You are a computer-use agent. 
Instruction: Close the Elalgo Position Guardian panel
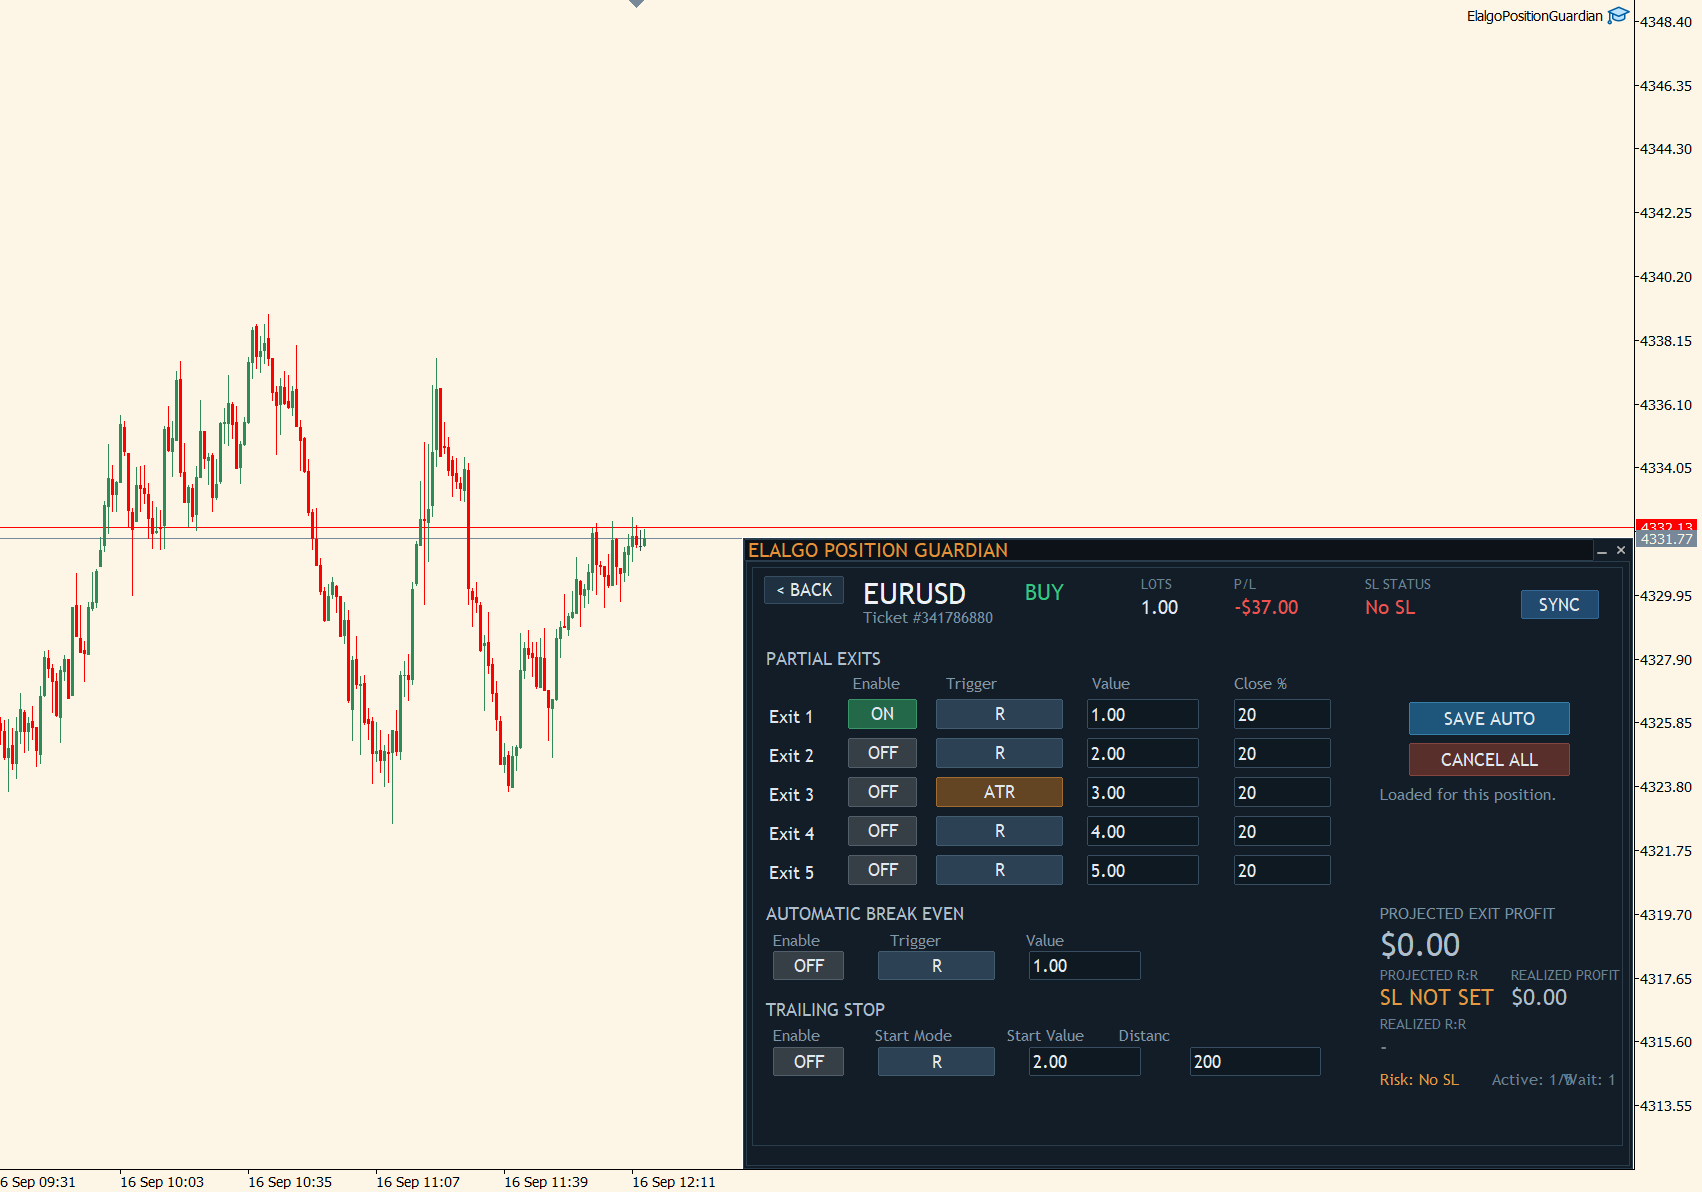[1621, 550]
